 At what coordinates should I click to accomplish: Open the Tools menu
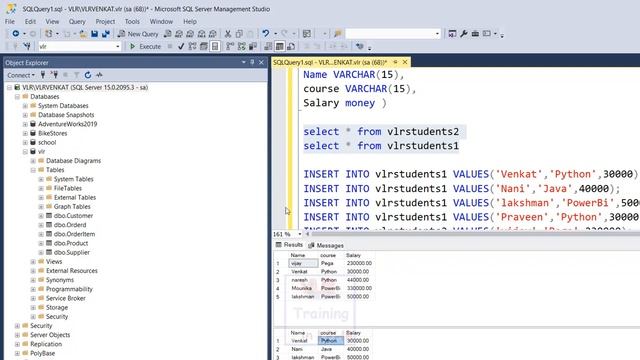click(x=132, y=21)
